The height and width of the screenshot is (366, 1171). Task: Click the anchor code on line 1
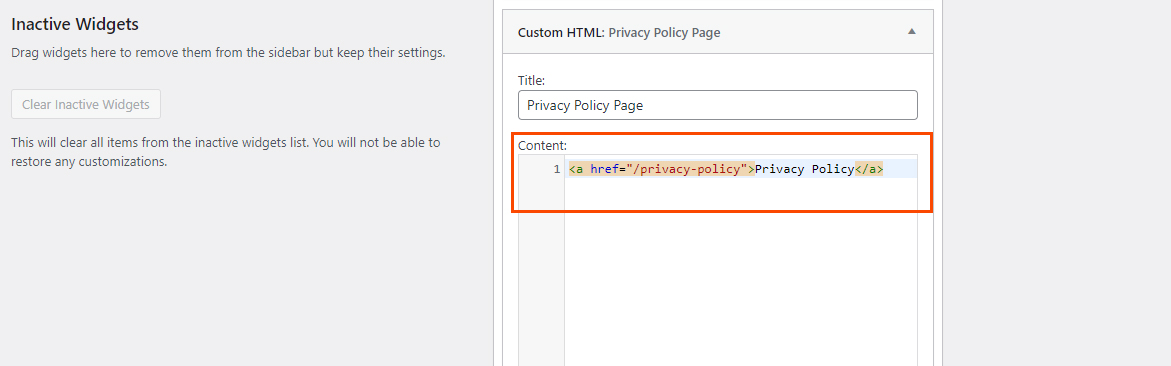pos(726,170)
